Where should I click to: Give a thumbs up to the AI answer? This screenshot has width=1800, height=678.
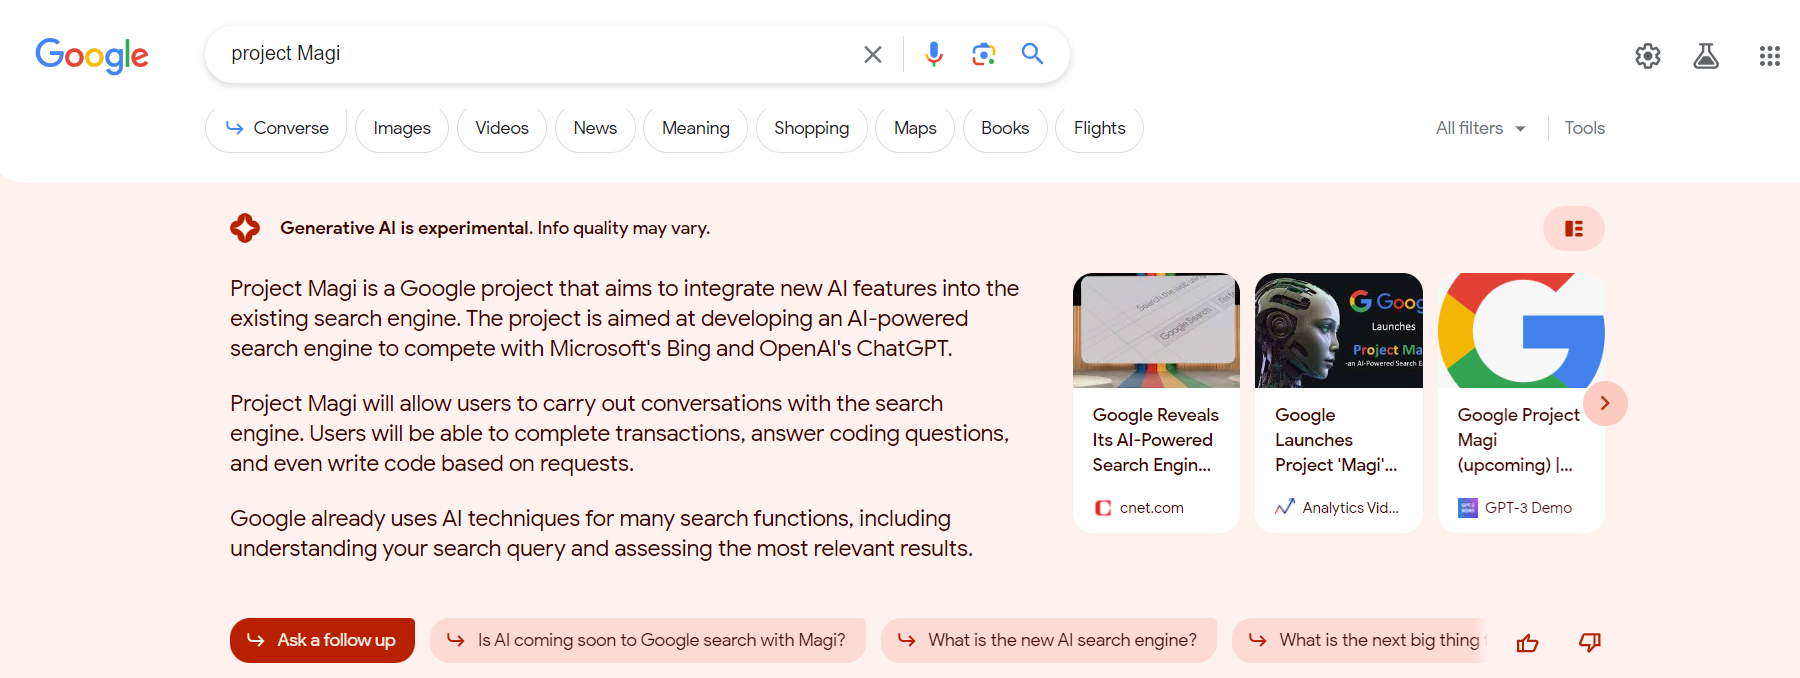[1528, 642]
